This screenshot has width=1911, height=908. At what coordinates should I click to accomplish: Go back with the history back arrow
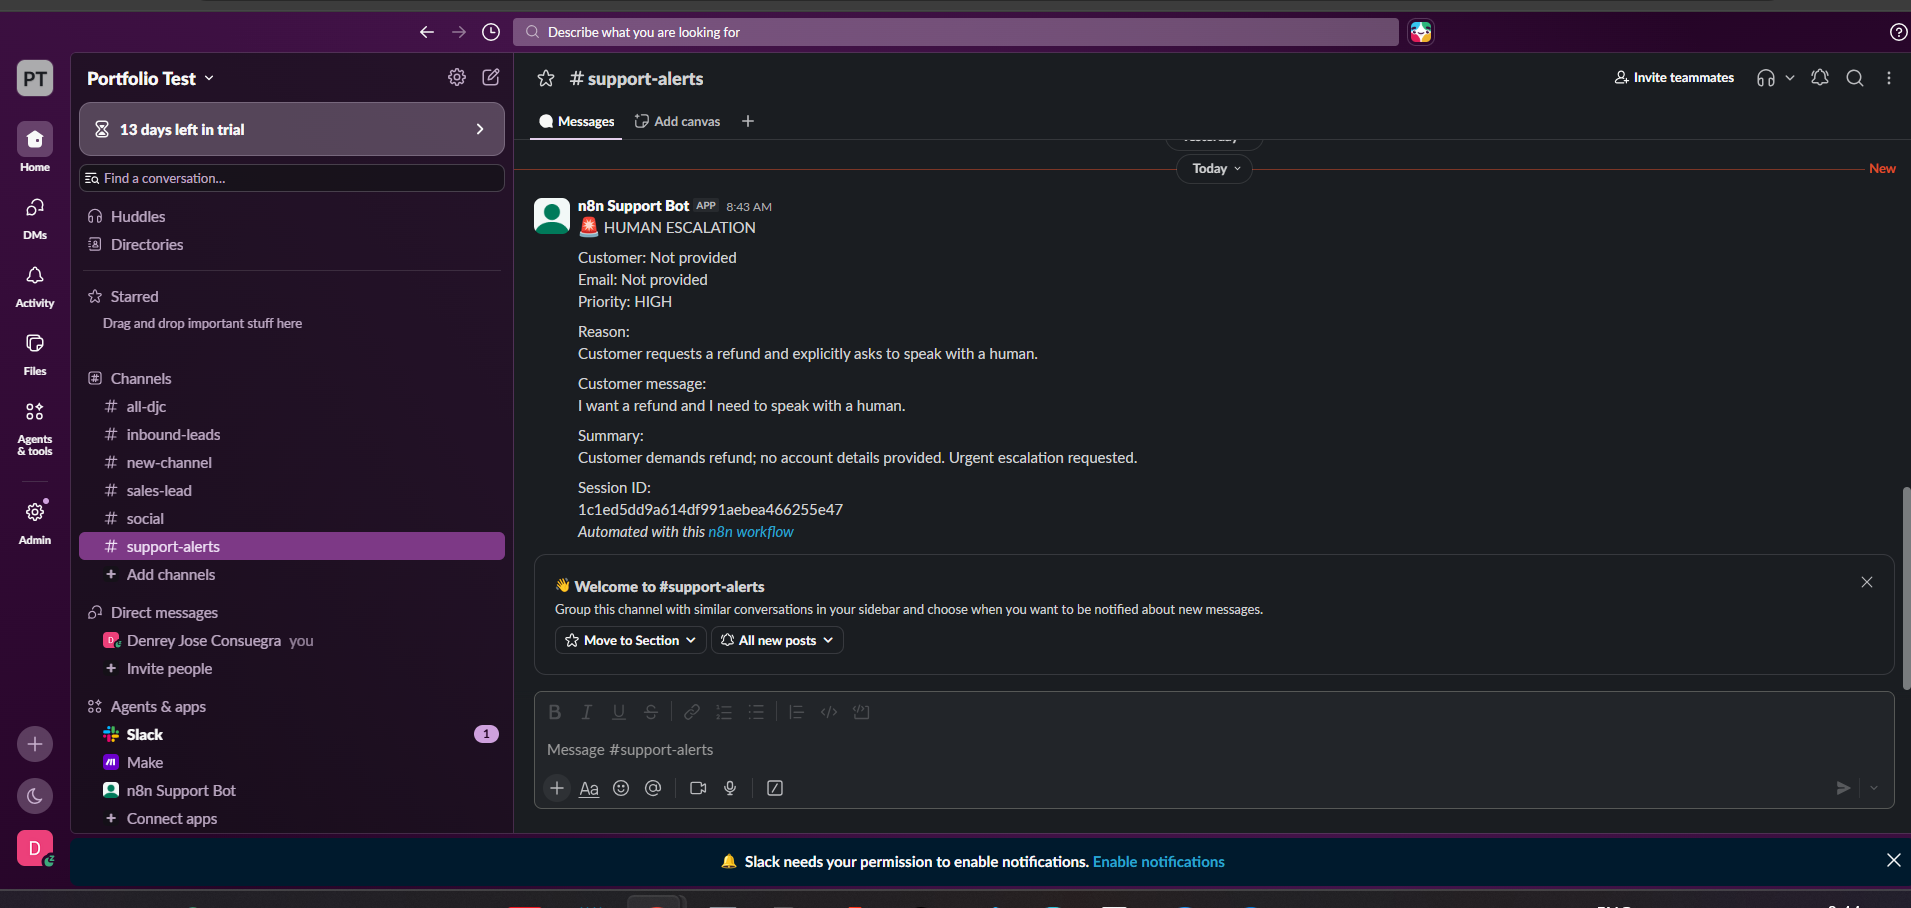(427, 32)
